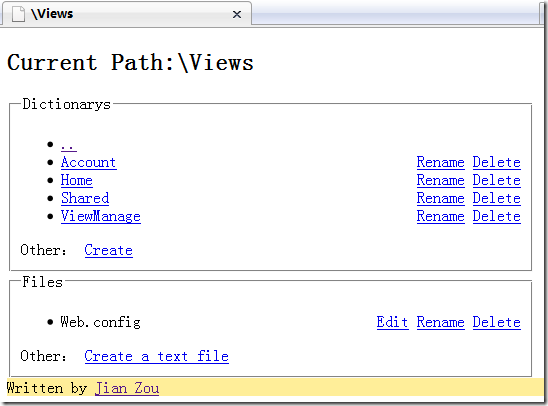Open the Home folder link
The height and width of the screenshot is (406, 548).
tap(77, 180)
